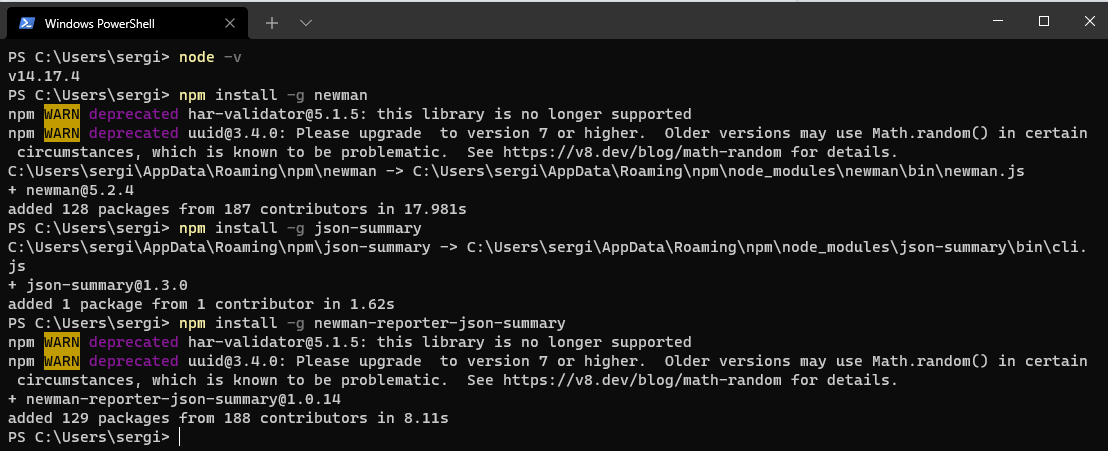The image size is (1108, 451).
Task: Click the cursor at the final prompt
Action: click(x=180, y=437)
